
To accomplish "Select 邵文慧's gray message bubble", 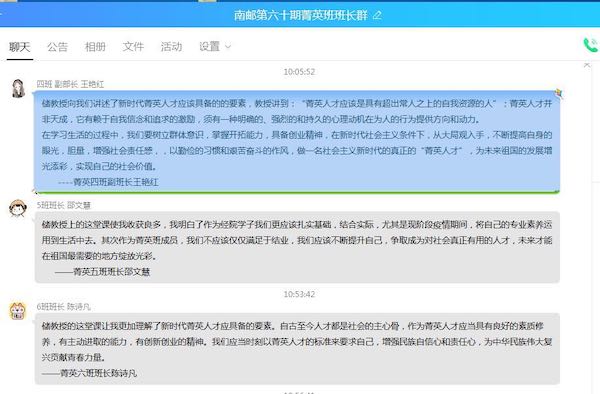I will click(297, 247).
